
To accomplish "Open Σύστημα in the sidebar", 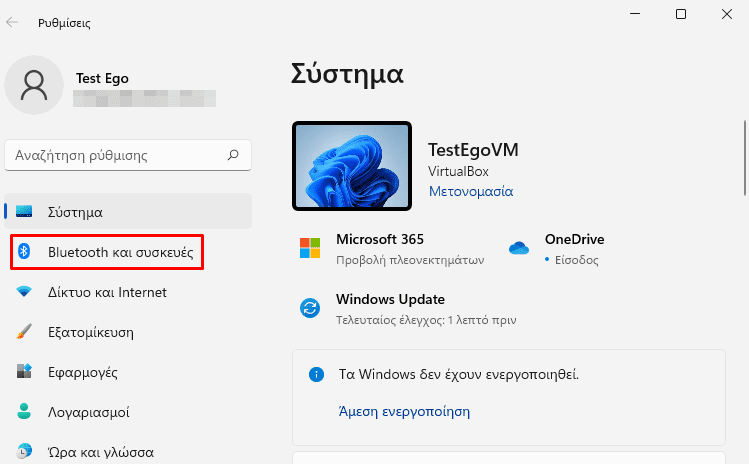I will 128,211.
